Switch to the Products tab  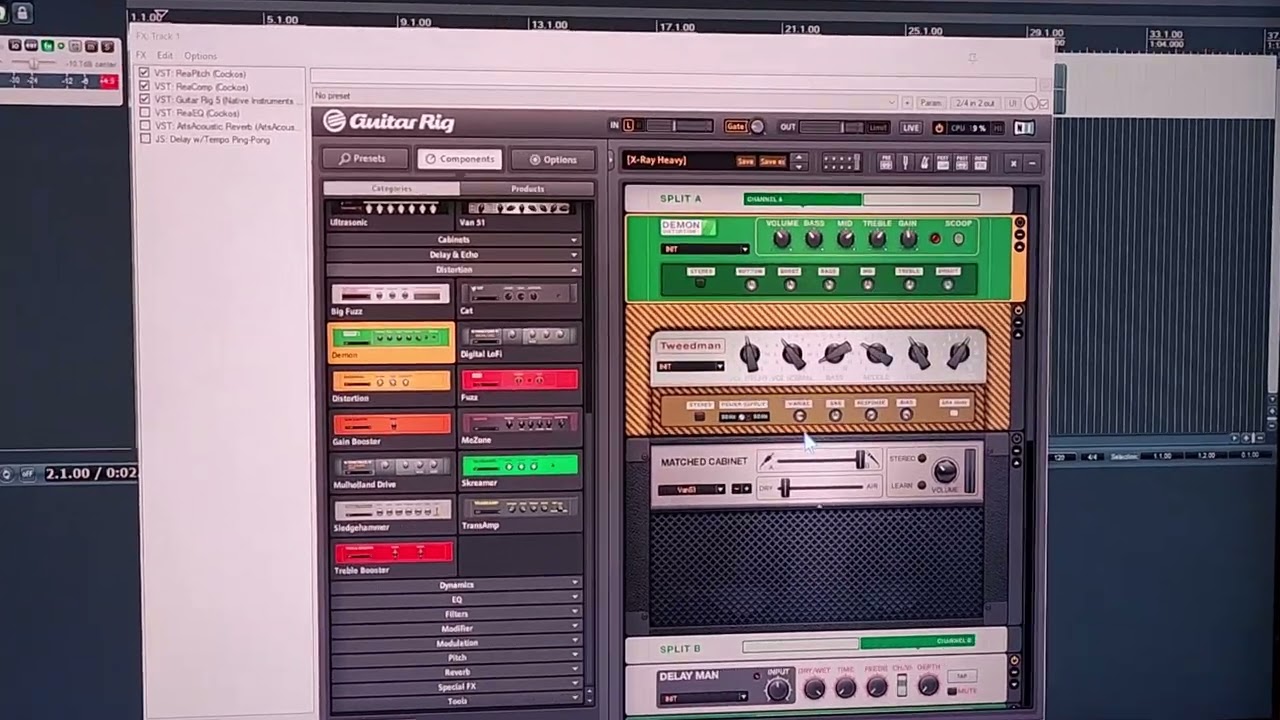point(527,189)
